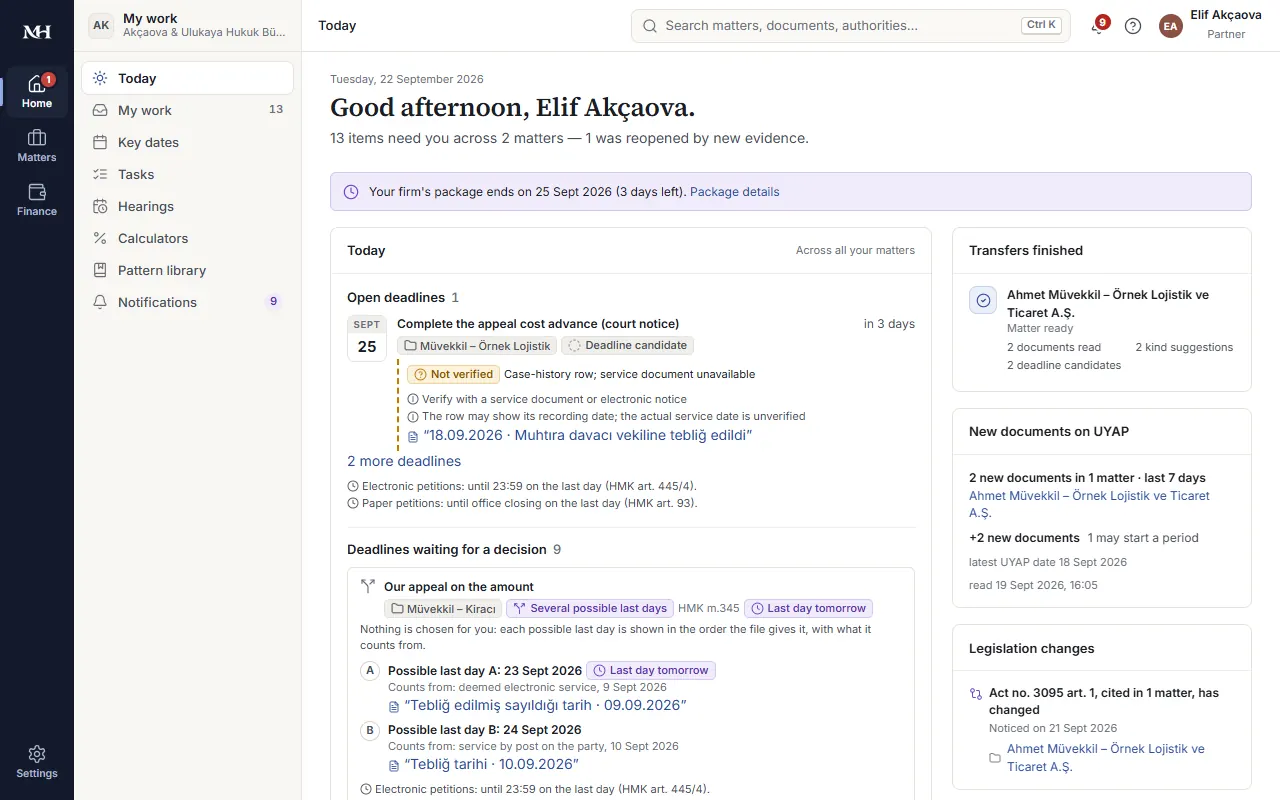1280x800 pixels.
Task: Click Complete the appeal cost advance title
Action: pos(538,324)
